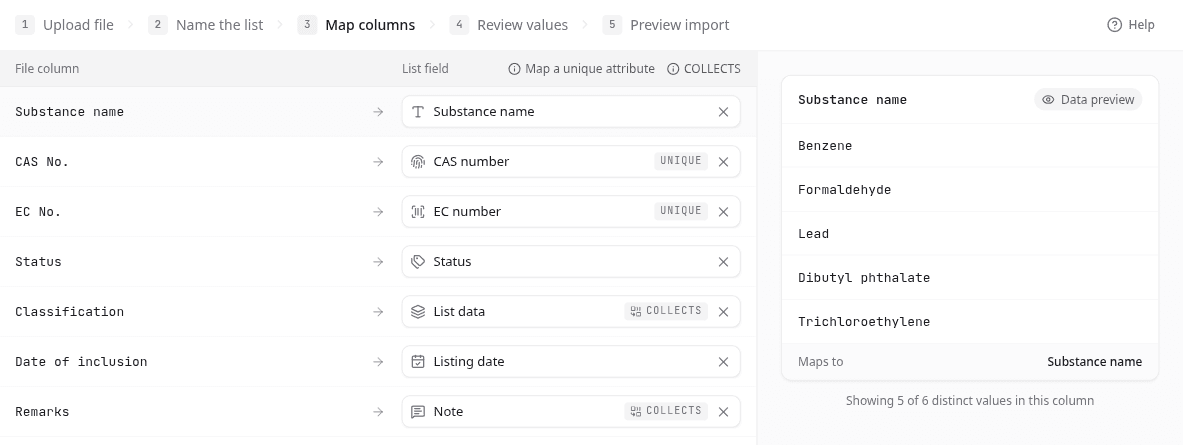Clear the Listing date field mapping

click(724, 362)
